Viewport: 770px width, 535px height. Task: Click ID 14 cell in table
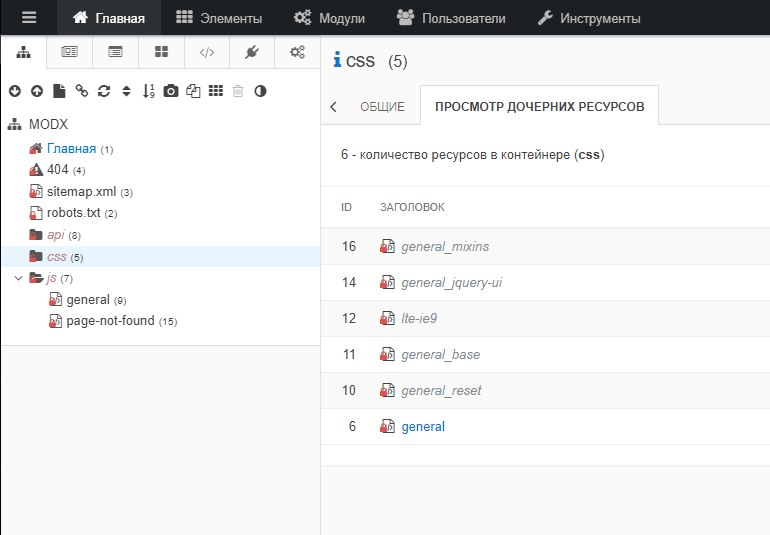point(349,282)
